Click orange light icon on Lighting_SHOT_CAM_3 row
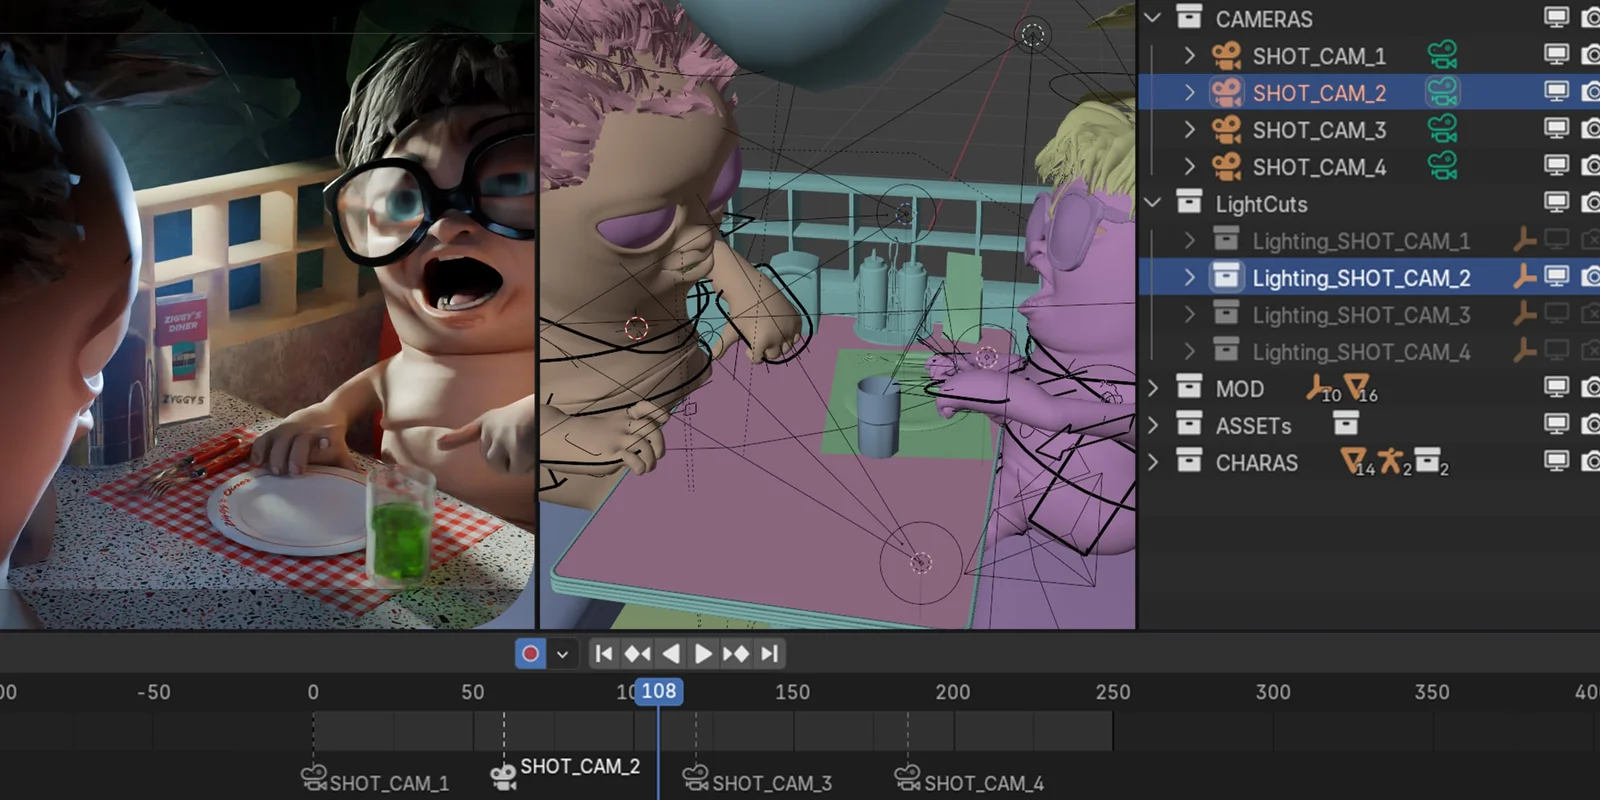 (1524, 314)
